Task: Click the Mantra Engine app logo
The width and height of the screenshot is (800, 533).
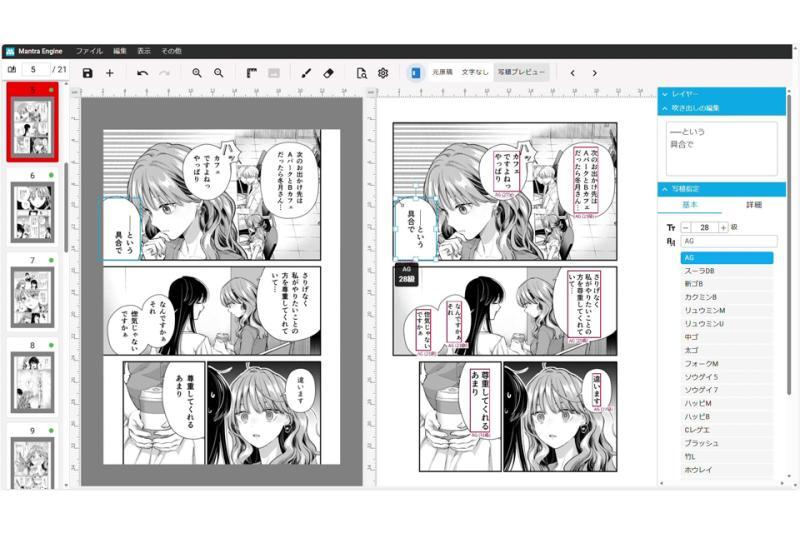Action: 10,51
